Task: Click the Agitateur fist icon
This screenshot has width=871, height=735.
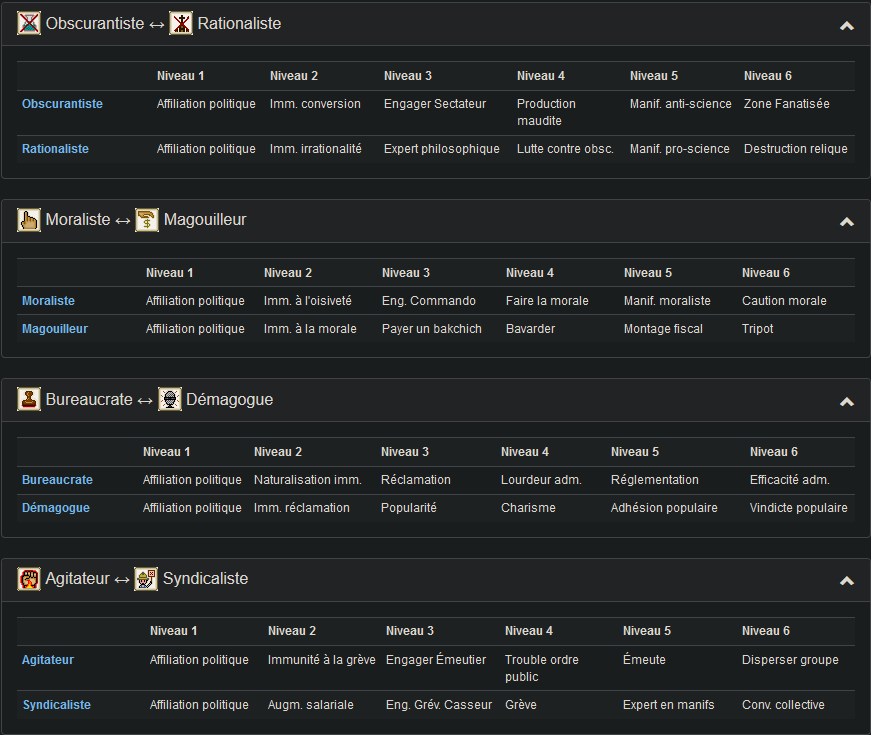Action: 29,579
